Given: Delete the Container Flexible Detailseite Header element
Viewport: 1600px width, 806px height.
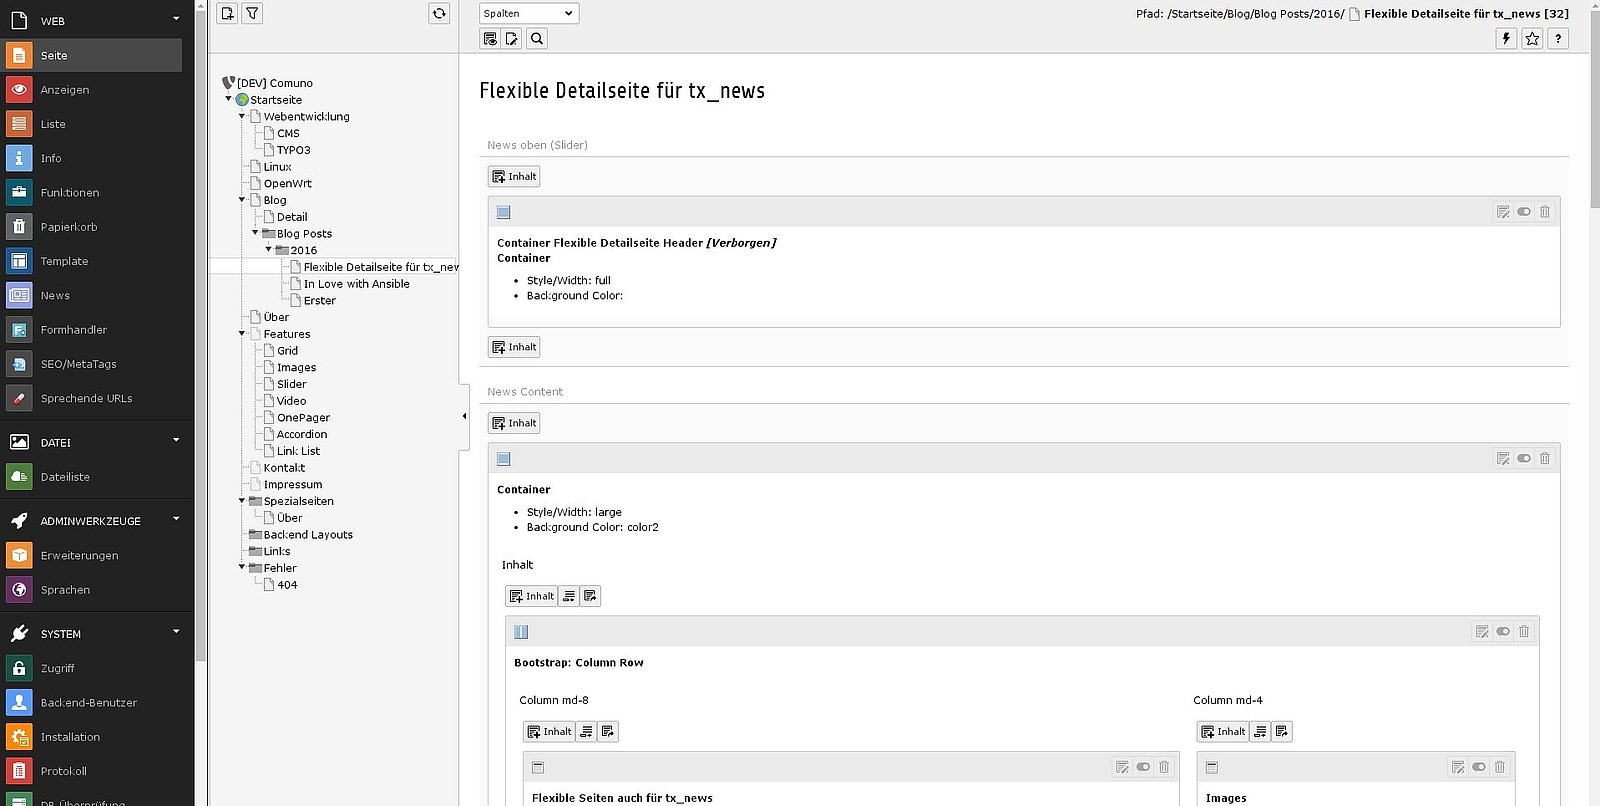Looking at the screenshot, I should (x=1544, y=211).
